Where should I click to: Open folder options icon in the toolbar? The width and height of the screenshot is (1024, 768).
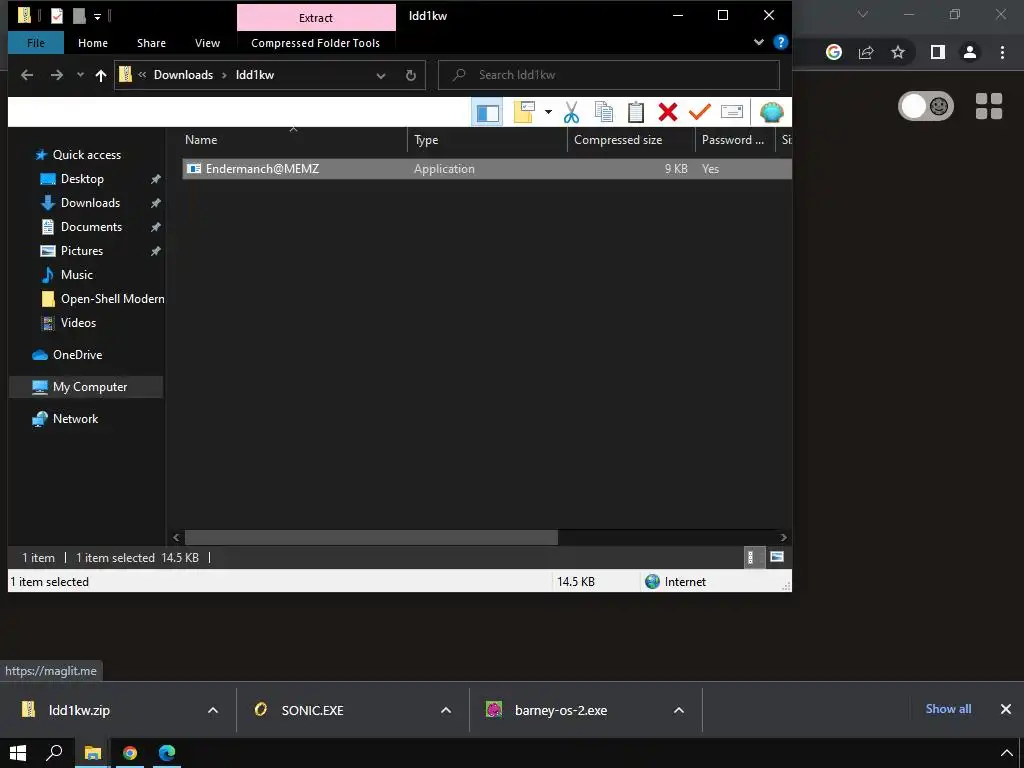click(x=524, y=112)
